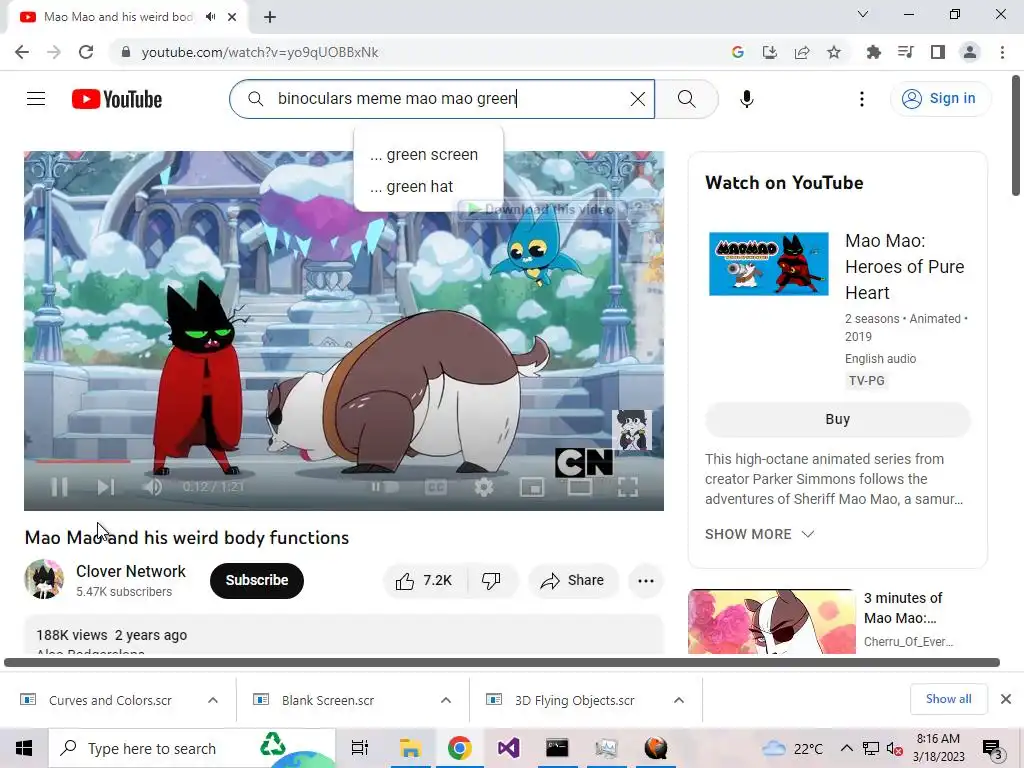Screen dimensions: 1024x768
Task: Switch to theater mode
Action: tap(580, 487)
